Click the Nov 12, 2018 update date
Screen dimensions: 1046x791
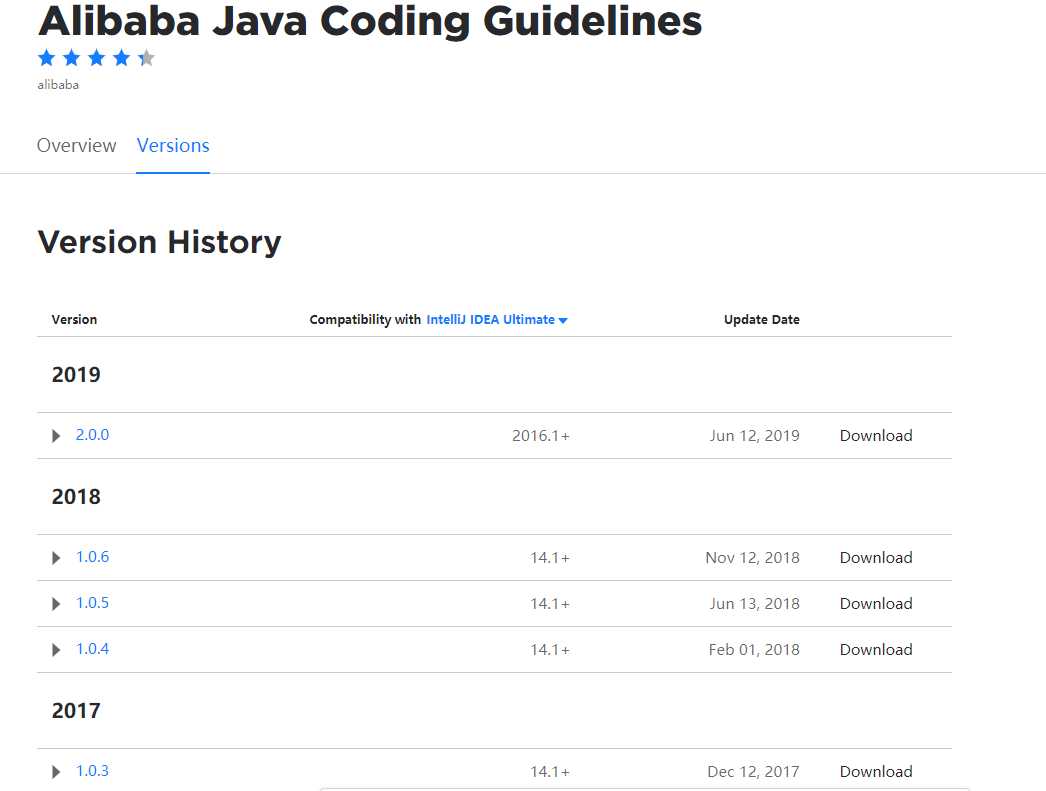pyautogui.click(x=752, y=558)
